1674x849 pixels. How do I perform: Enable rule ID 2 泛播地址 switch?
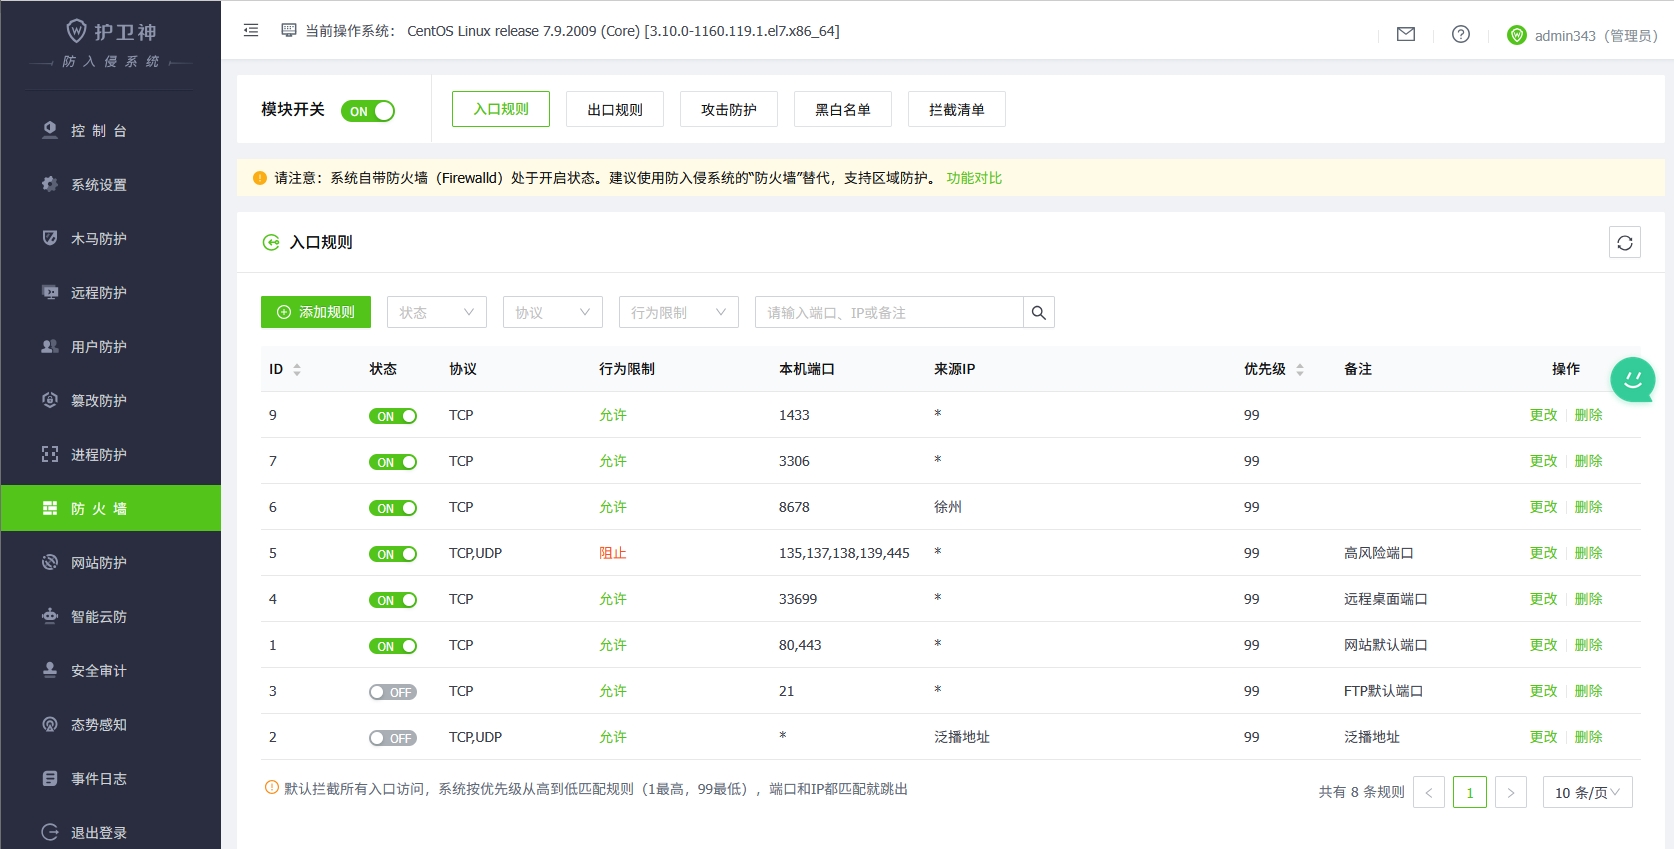(393, 738)
